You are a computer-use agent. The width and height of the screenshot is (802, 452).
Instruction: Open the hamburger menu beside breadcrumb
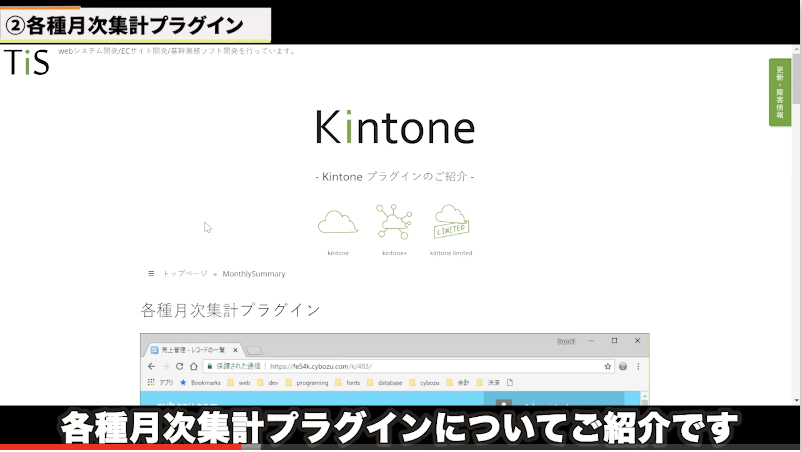click(x=151, y=273)
